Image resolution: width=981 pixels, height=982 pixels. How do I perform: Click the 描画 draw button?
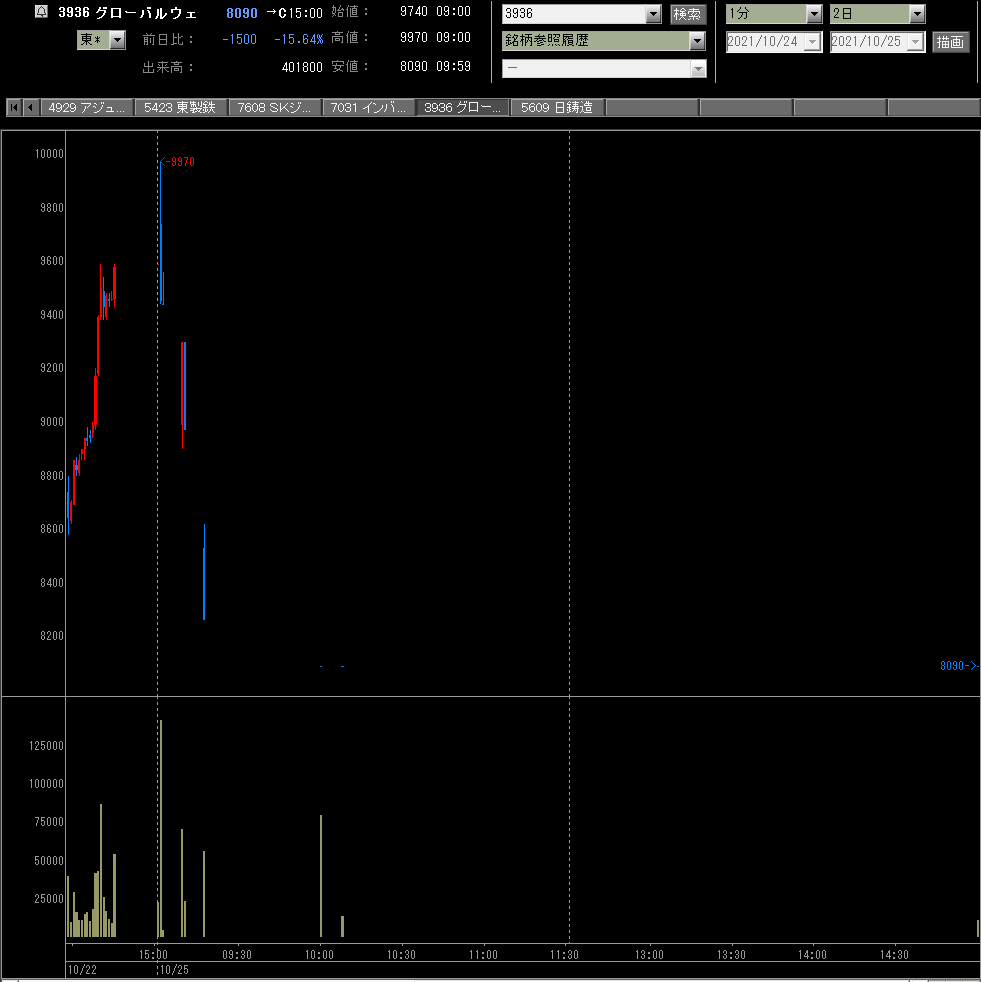950,42
